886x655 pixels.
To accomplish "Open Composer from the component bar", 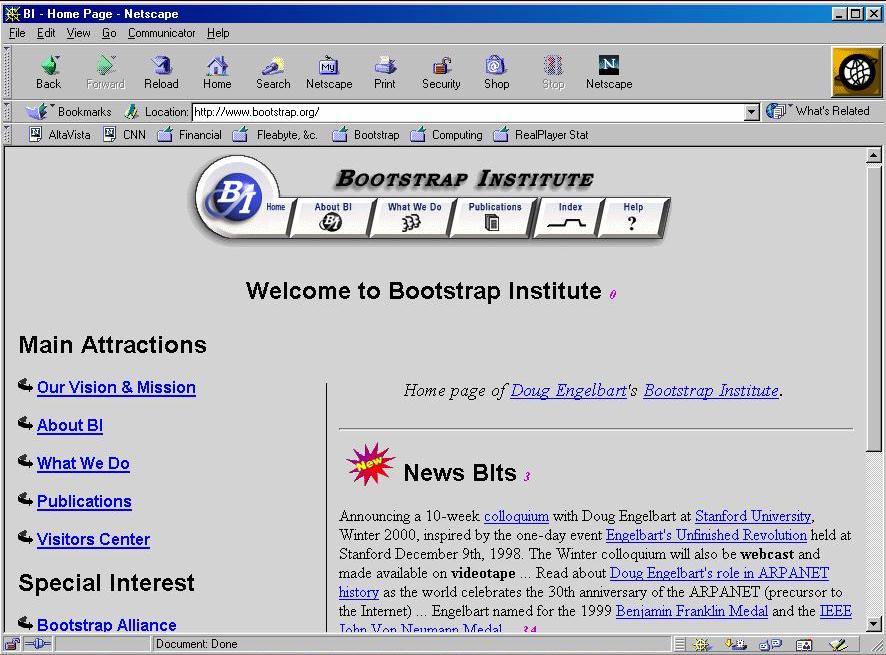I will tap(839, 644).
